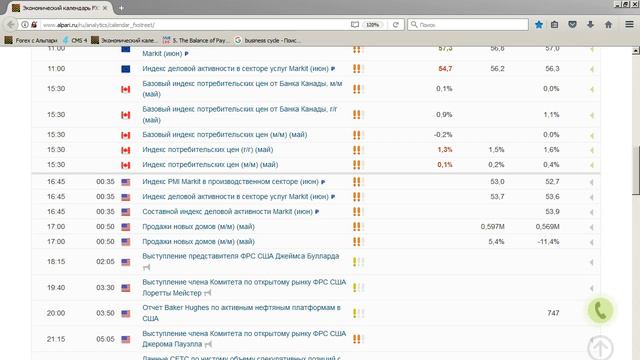
Task: Click speech megaphone icon after Джерома Пауэлла
Action: click(x=208, y=344)
